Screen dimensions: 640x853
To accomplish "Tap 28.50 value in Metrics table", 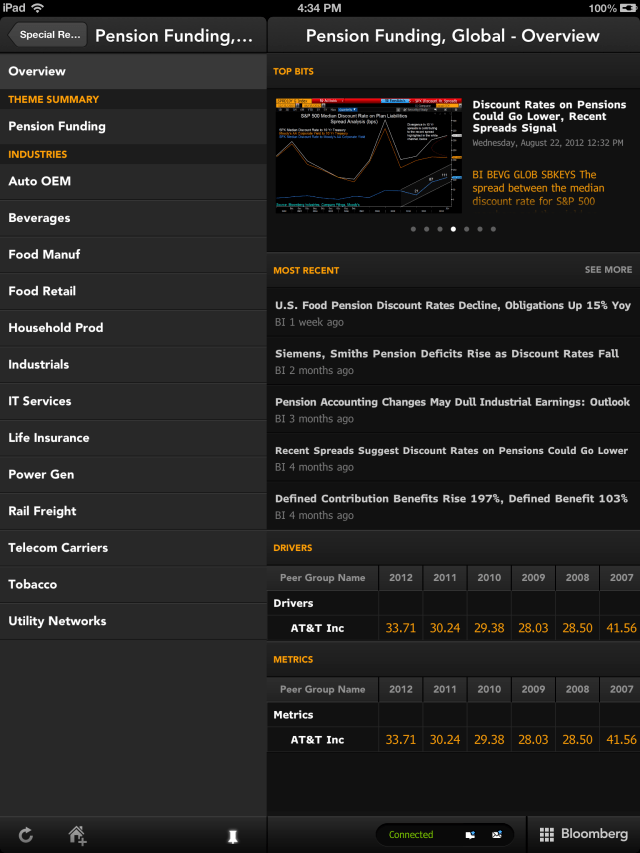I will tap(577, 740).
